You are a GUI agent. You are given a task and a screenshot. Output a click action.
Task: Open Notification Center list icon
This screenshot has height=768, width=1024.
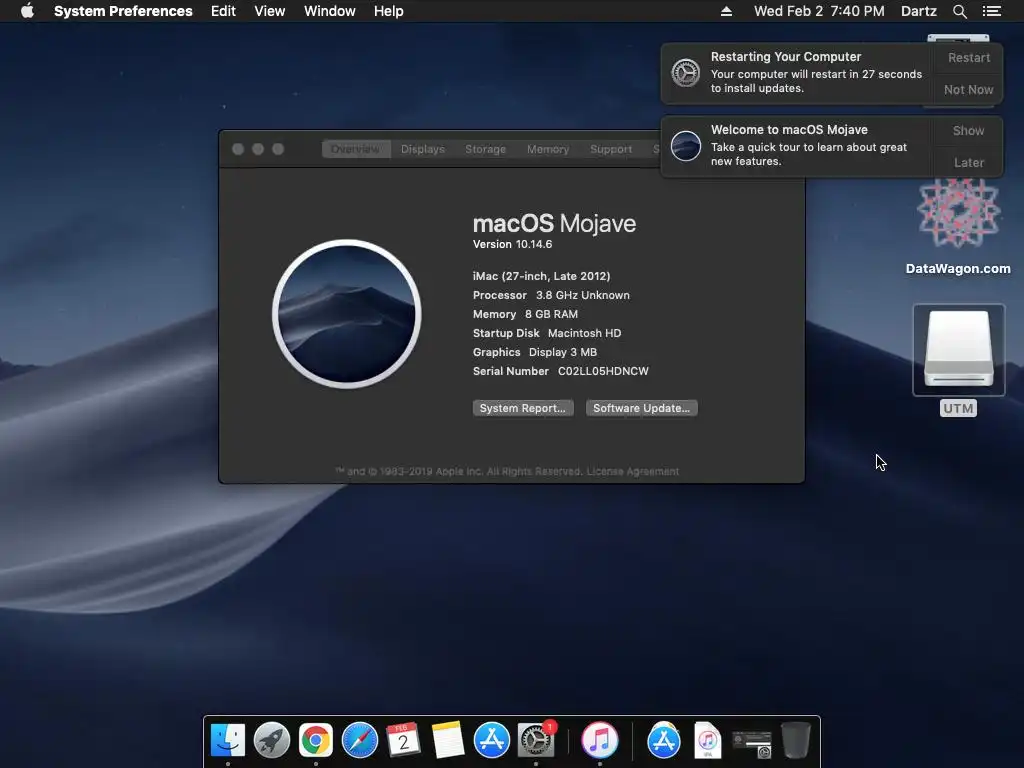point(992,11)
